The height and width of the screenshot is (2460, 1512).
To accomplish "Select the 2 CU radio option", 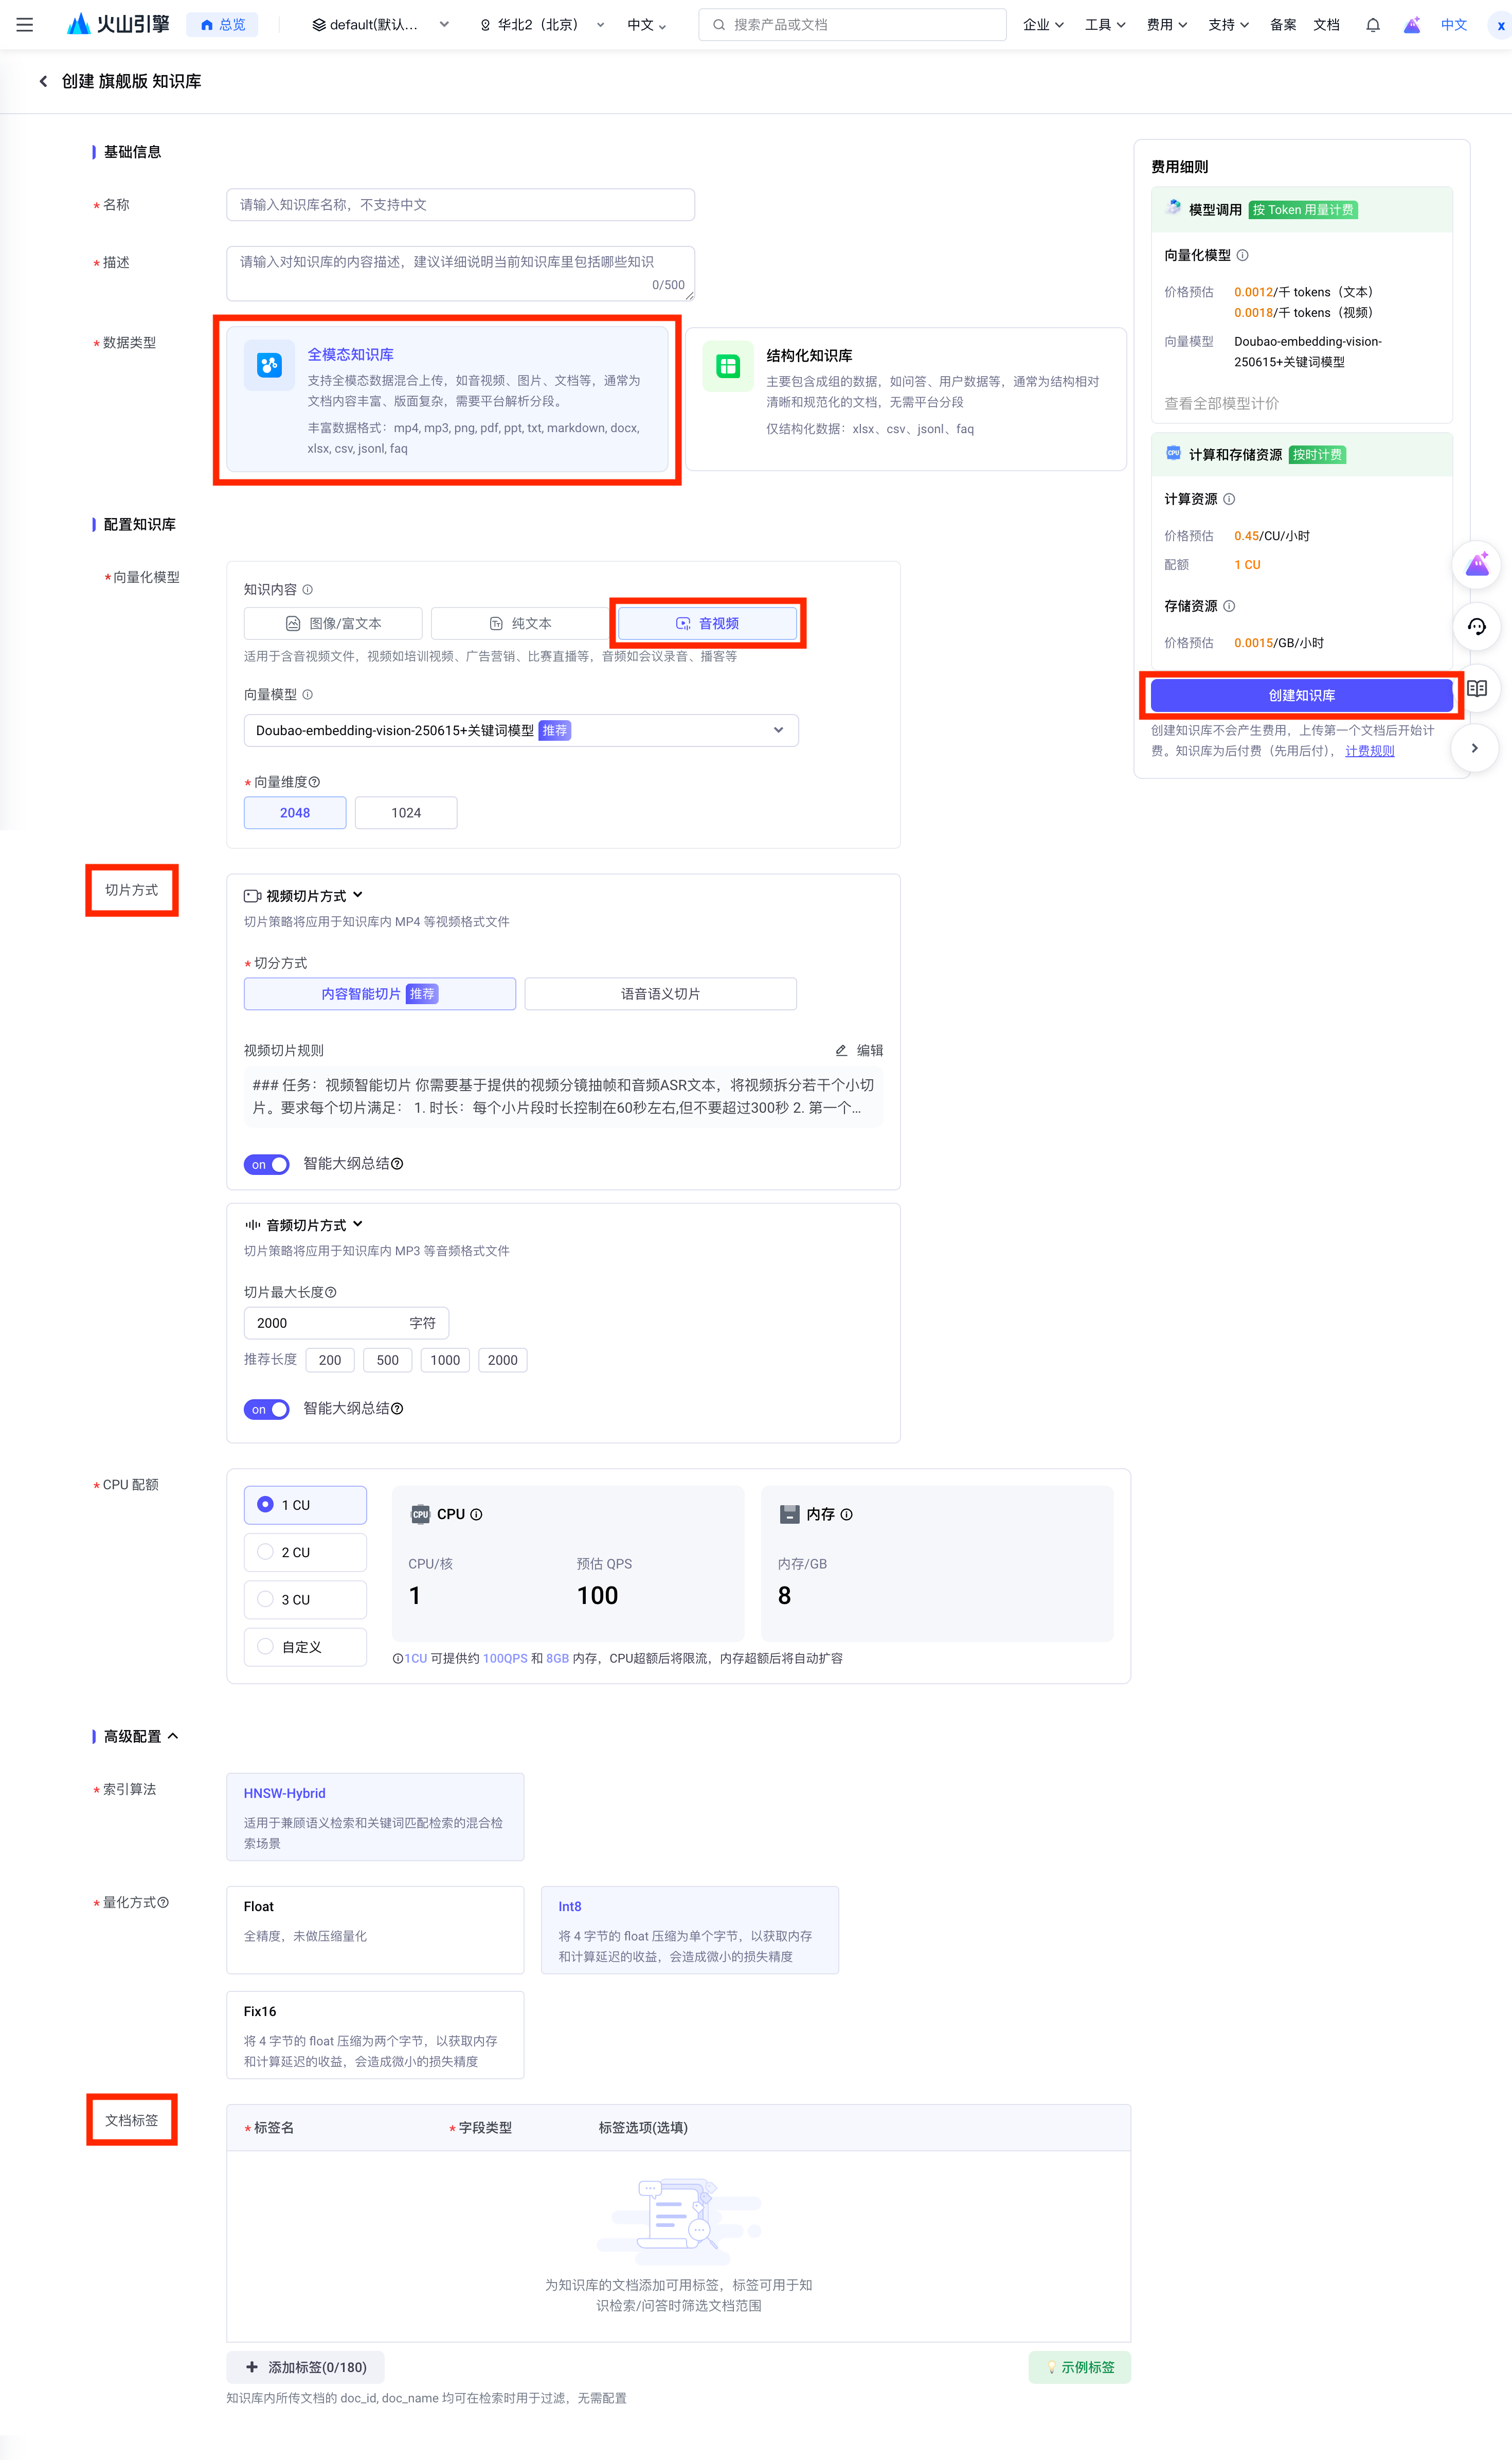I will [266, 1552].
